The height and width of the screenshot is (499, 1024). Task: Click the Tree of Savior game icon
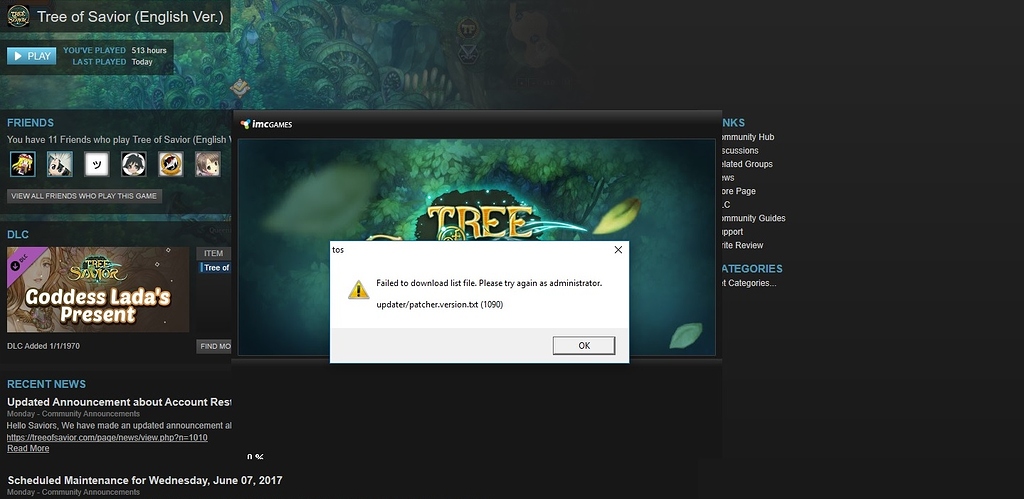(x=17, y=17)
